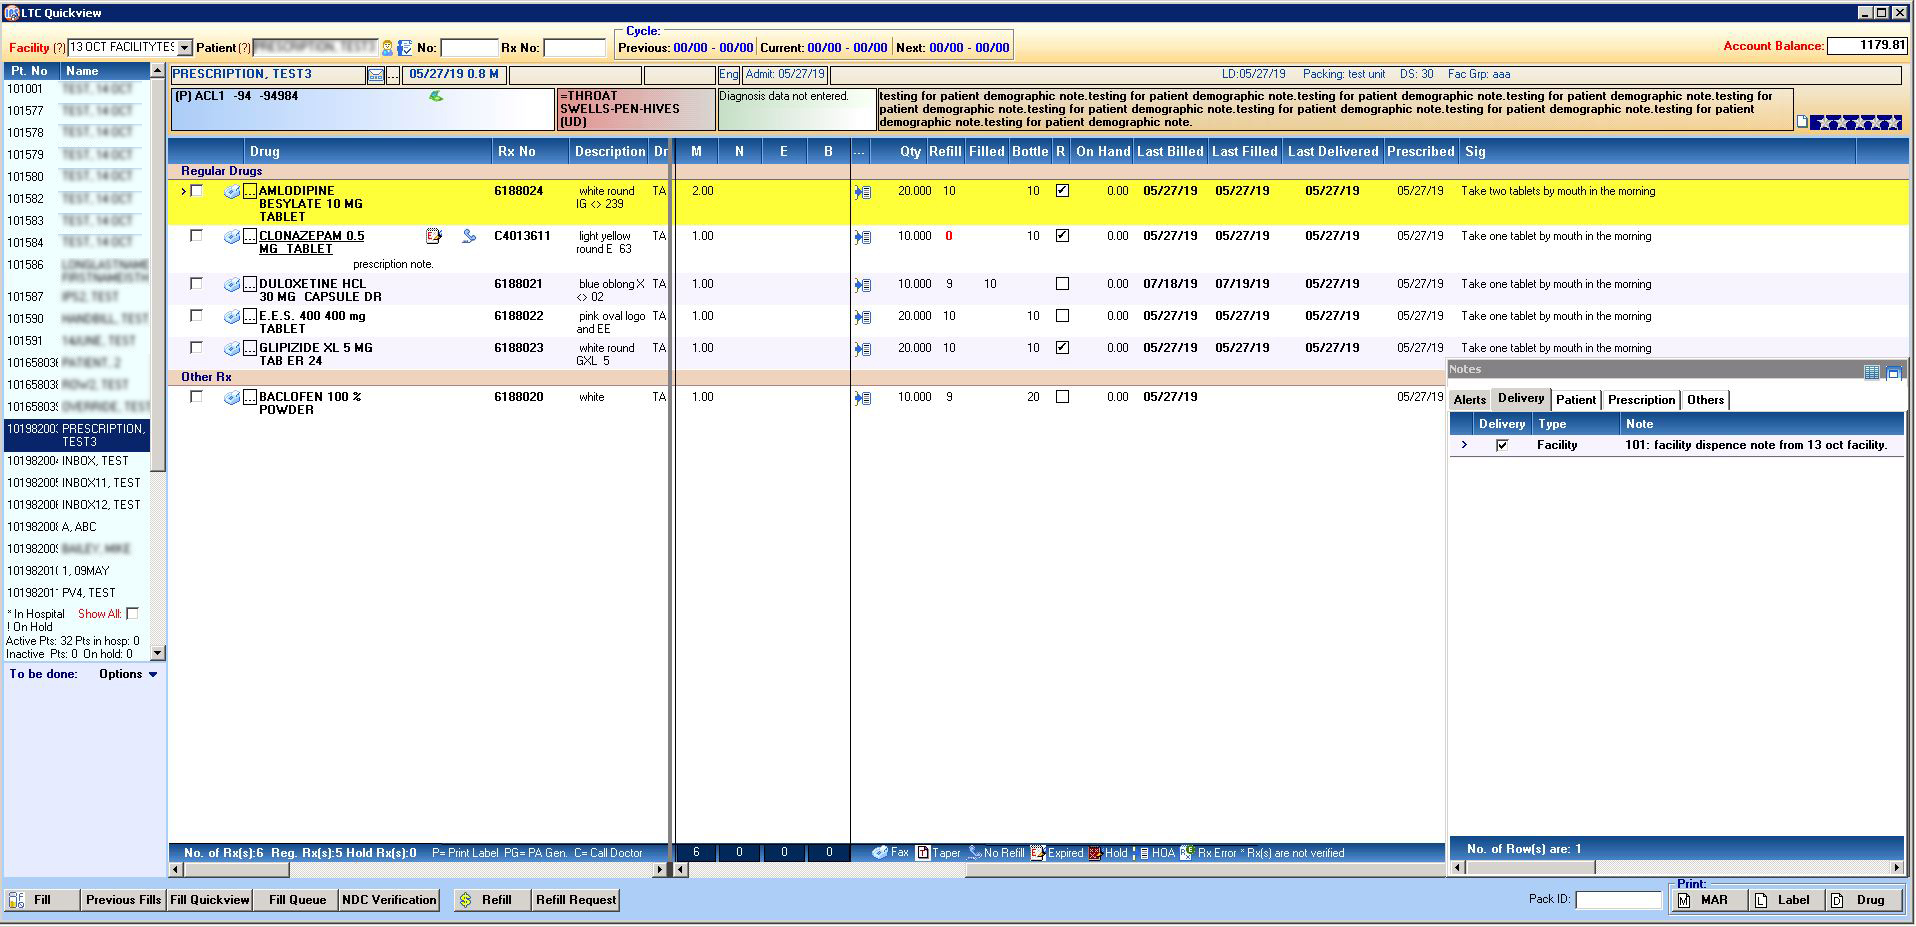This screenshot has height=927, width=1916.
Task: Click the Fill button
Action: tap(42, 900)
